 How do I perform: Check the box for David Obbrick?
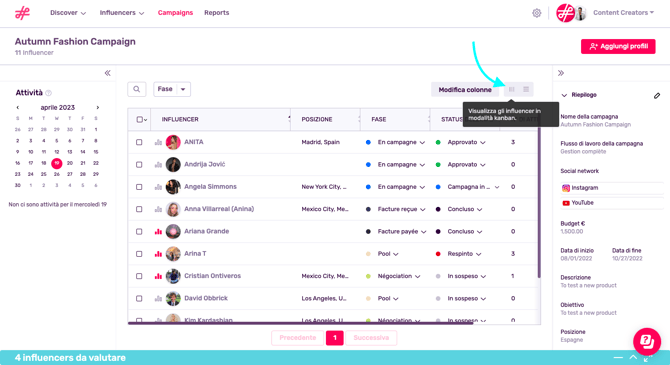pos(139,298)
